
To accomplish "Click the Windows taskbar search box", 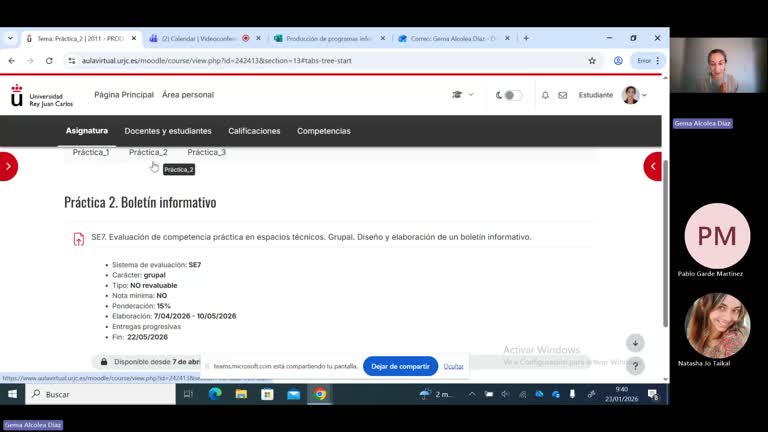I will pyautogui.click(x=100, y=394).
